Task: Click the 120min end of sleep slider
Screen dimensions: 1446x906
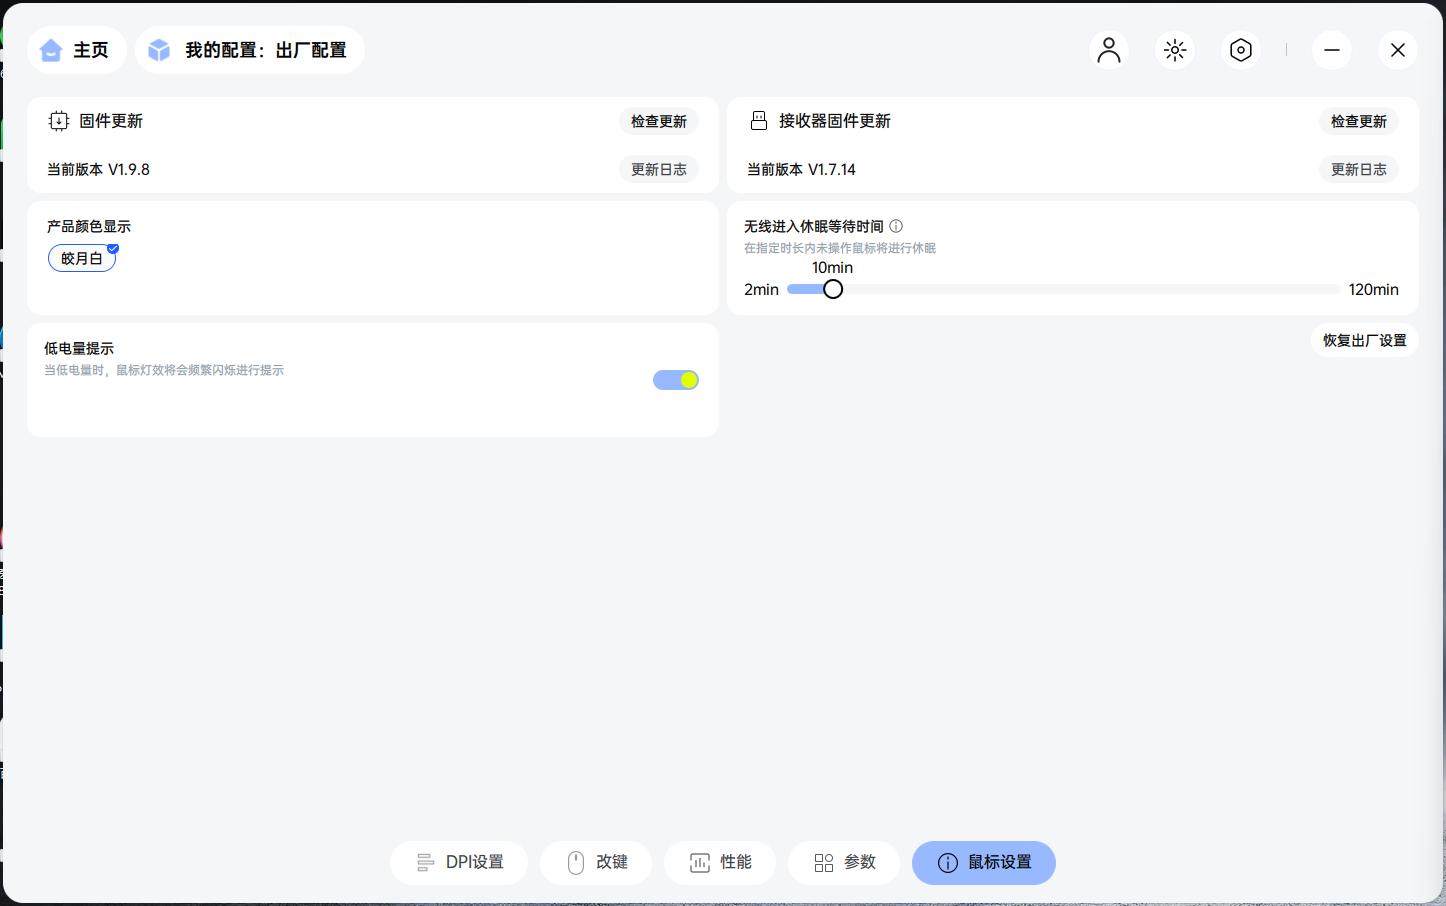Action: 1373,289
